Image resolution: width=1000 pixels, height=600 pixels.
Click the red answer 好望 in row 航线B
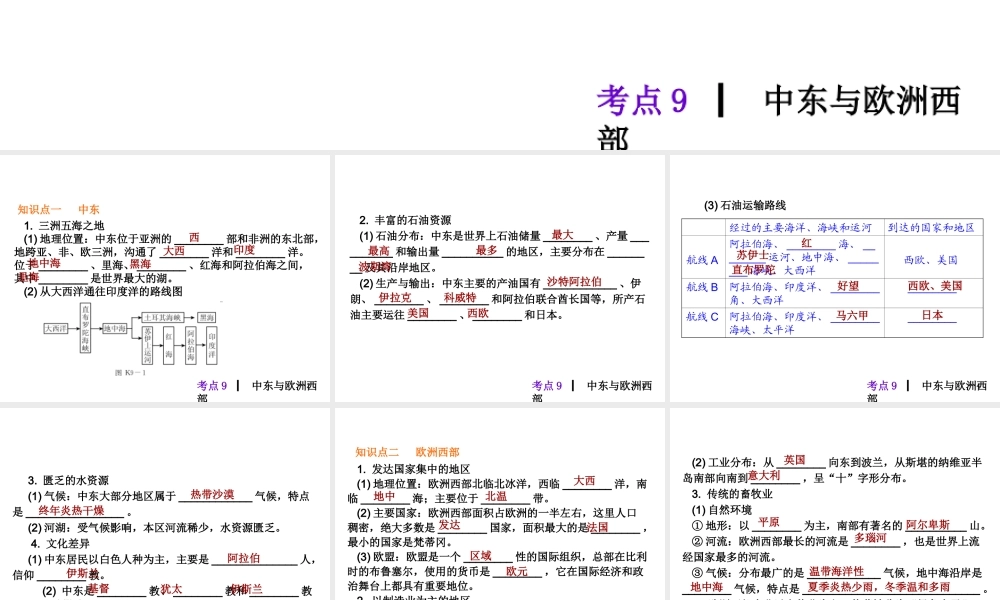848,286
